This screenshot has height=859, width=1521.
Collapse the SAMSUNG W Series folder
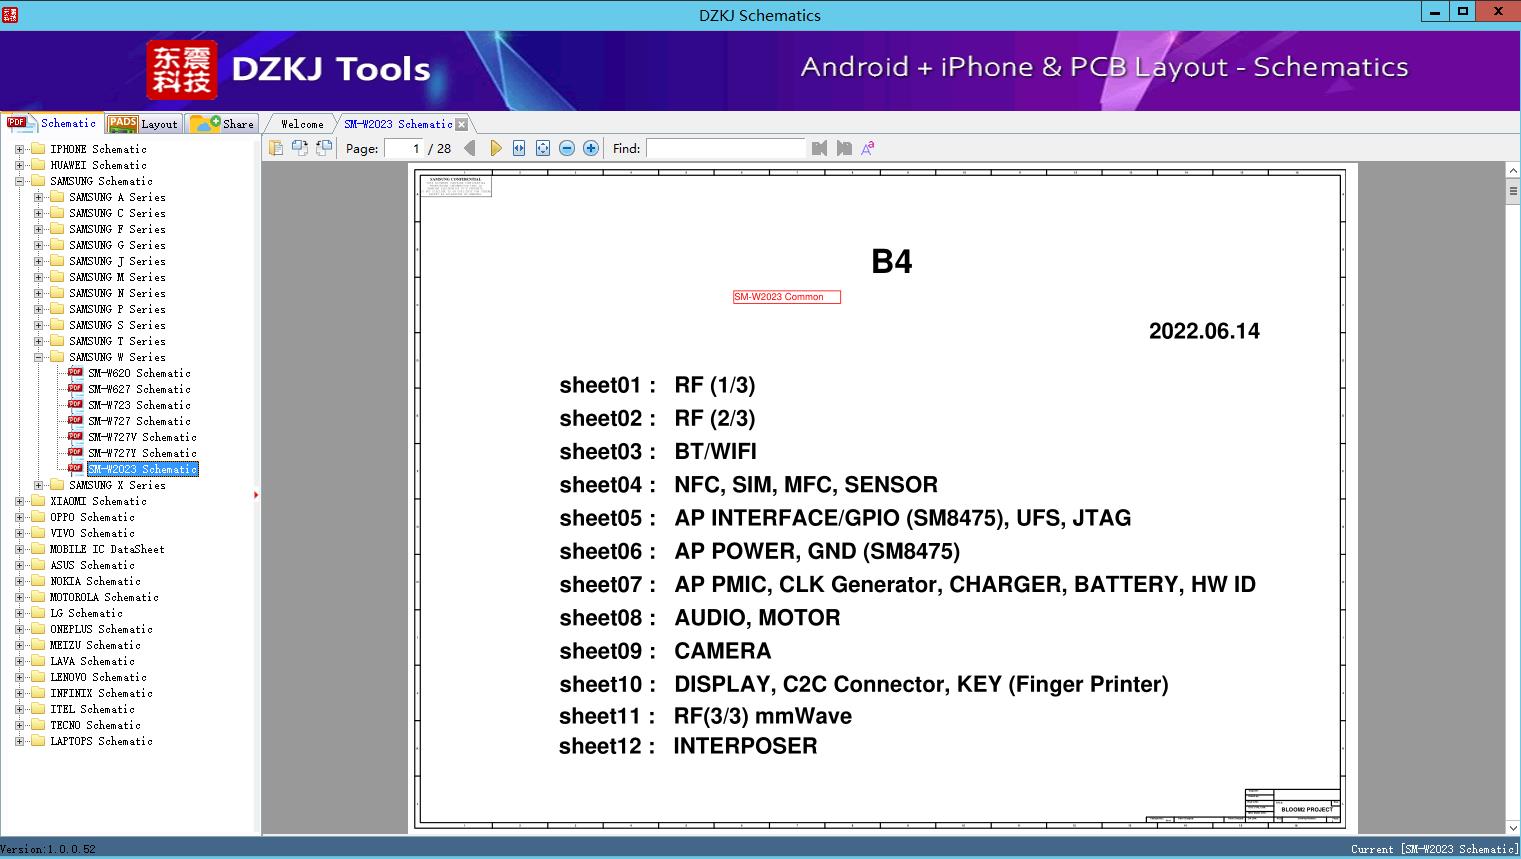[38, 357]
